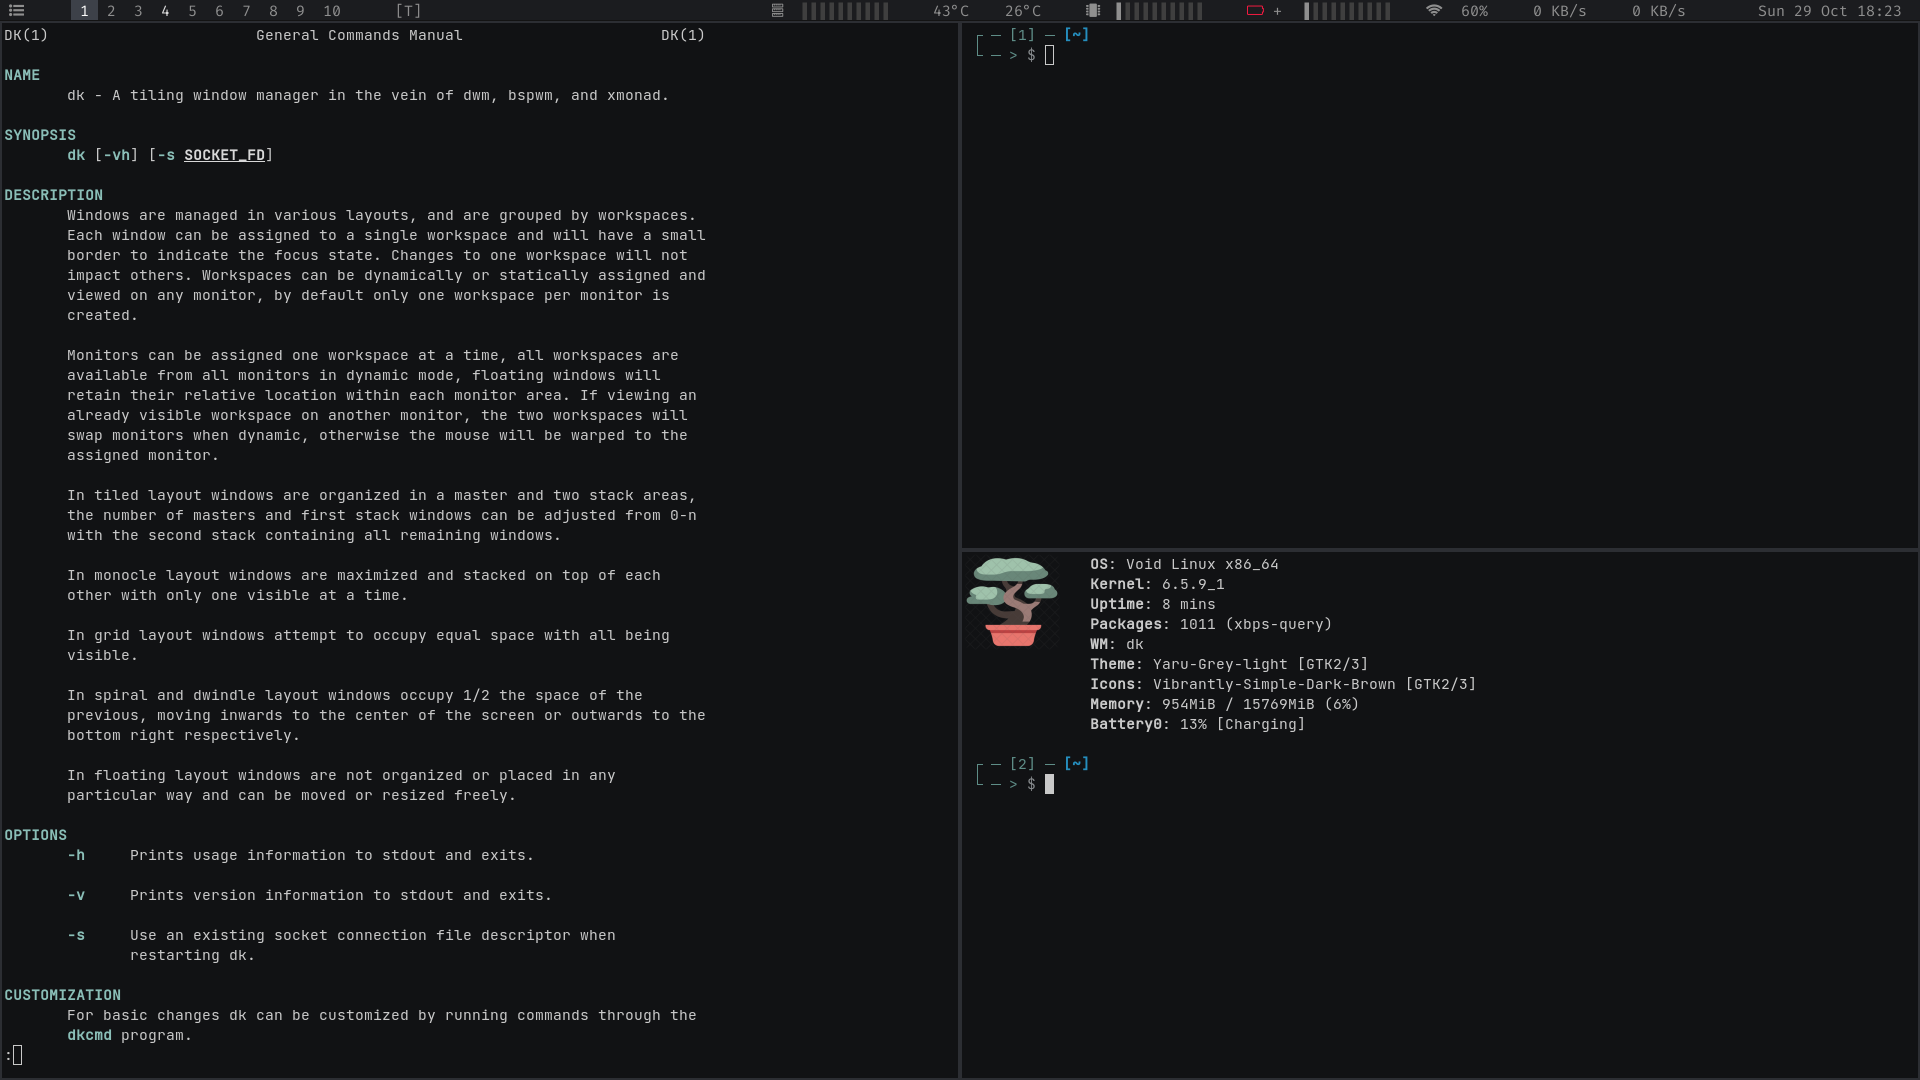Click the CUSTOMIZATION heading

[x=62, y=995]
